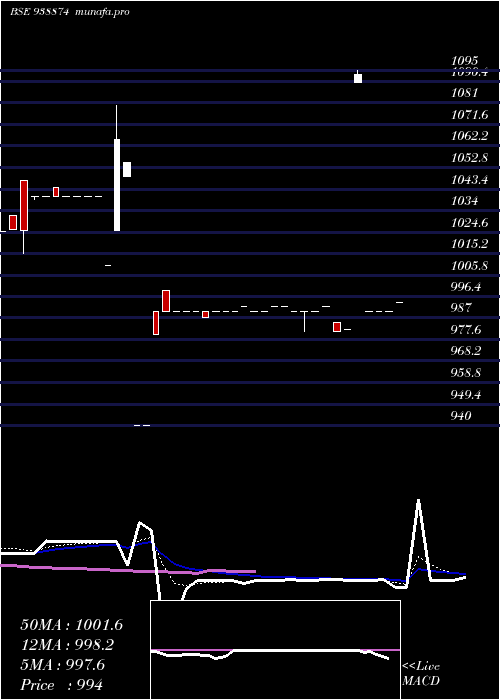Click the 1024.6 price axis label

[x=470, y=222]
